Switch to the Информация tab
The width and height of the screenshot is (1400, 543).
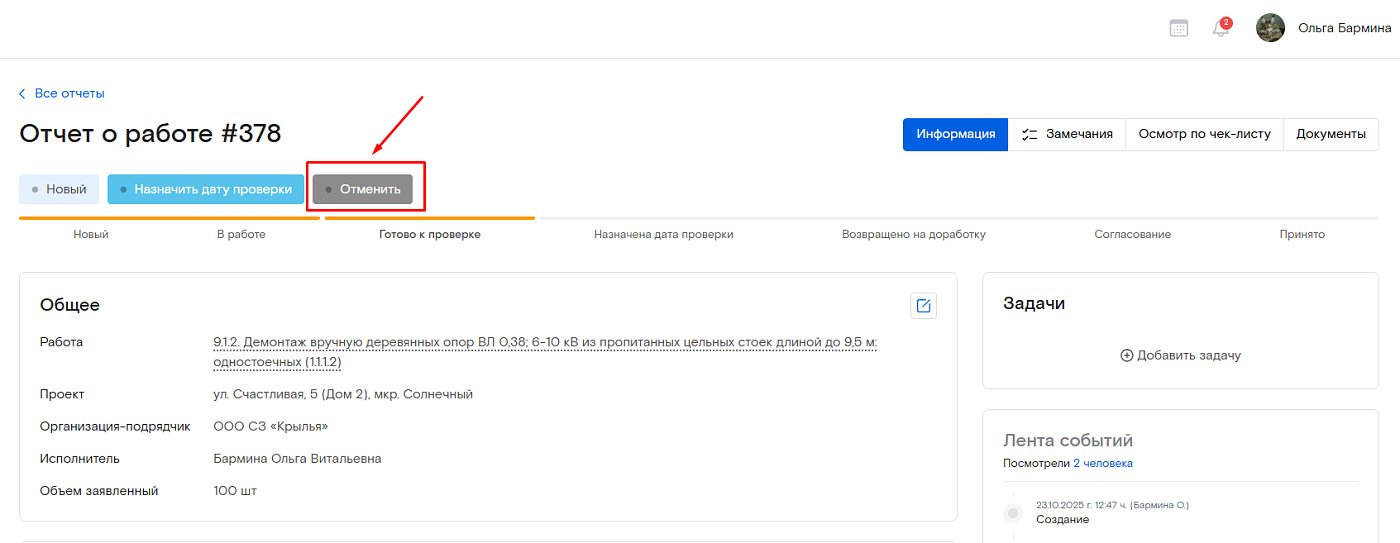(x=955, y=134)
